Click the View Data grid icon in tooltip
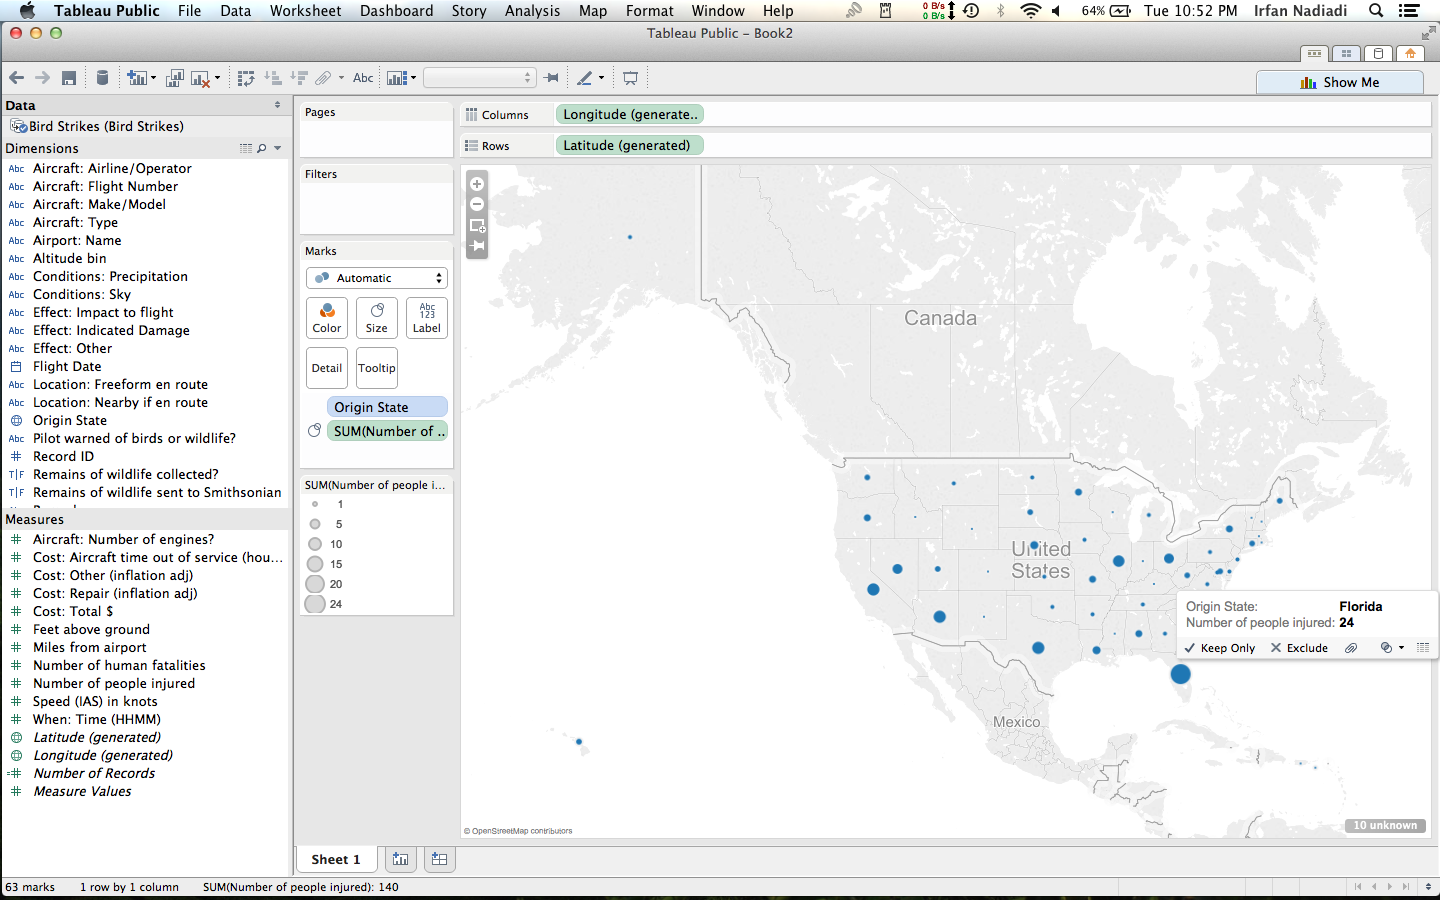Viewport: 1440px width, 900px height. pyautogui.click(x=1423, y=648)
